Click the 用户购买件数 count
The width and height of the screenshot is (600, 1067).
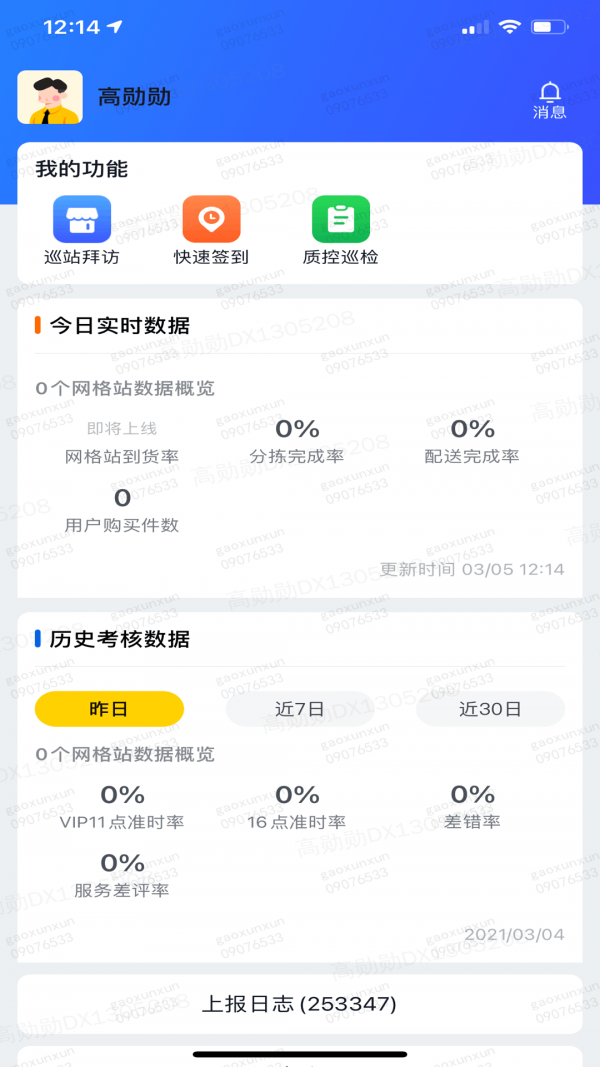120,505
